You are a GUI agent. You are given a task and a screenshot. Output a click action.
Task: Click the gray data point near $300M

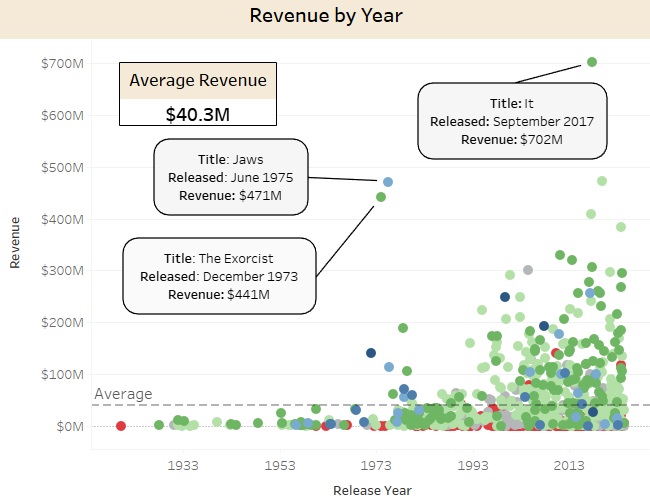pyautogui.click(x=529, y=270)
